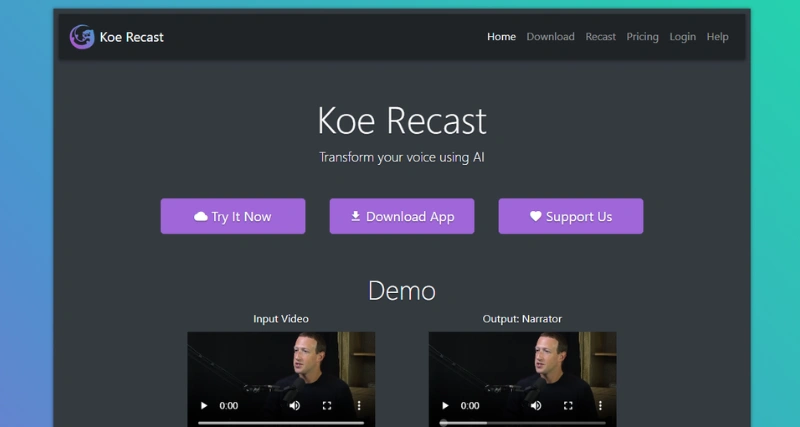Click the large 'Koe Recast' page title
The height and width of the screenshot is (427, 800).
[x=402, y=120]
